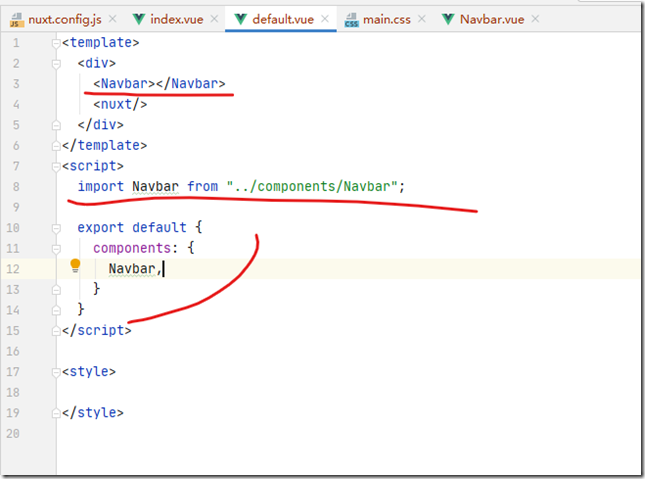
Task: Collapse the <script> block at line 7
Action: click(56, 167)
